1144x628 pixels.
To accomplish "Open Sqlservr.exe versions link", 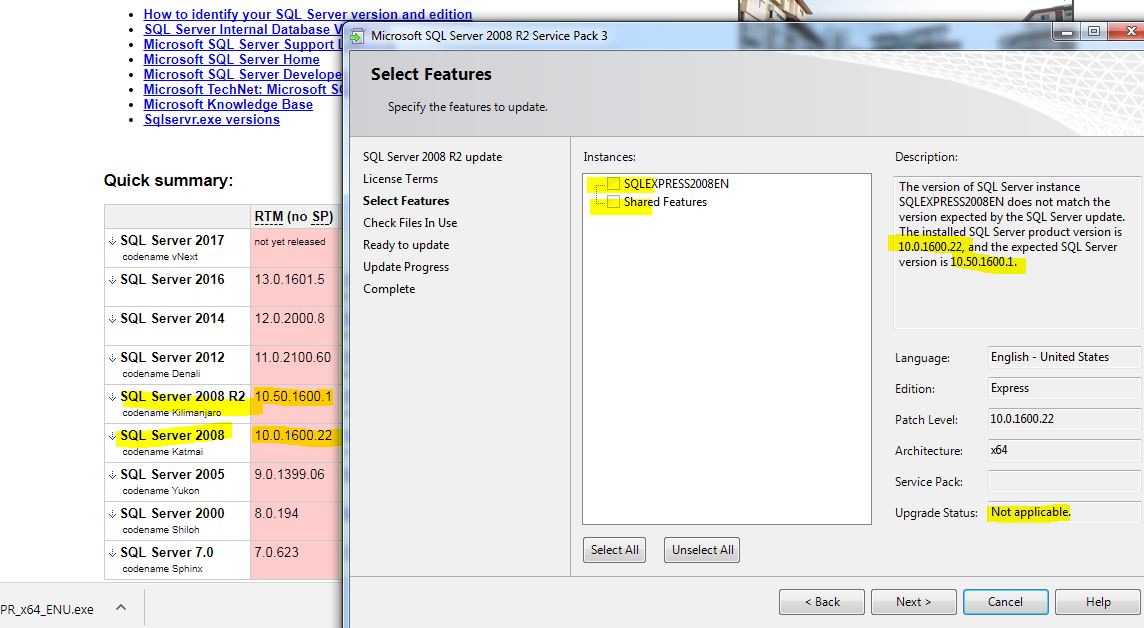I will tap(212, 120).
